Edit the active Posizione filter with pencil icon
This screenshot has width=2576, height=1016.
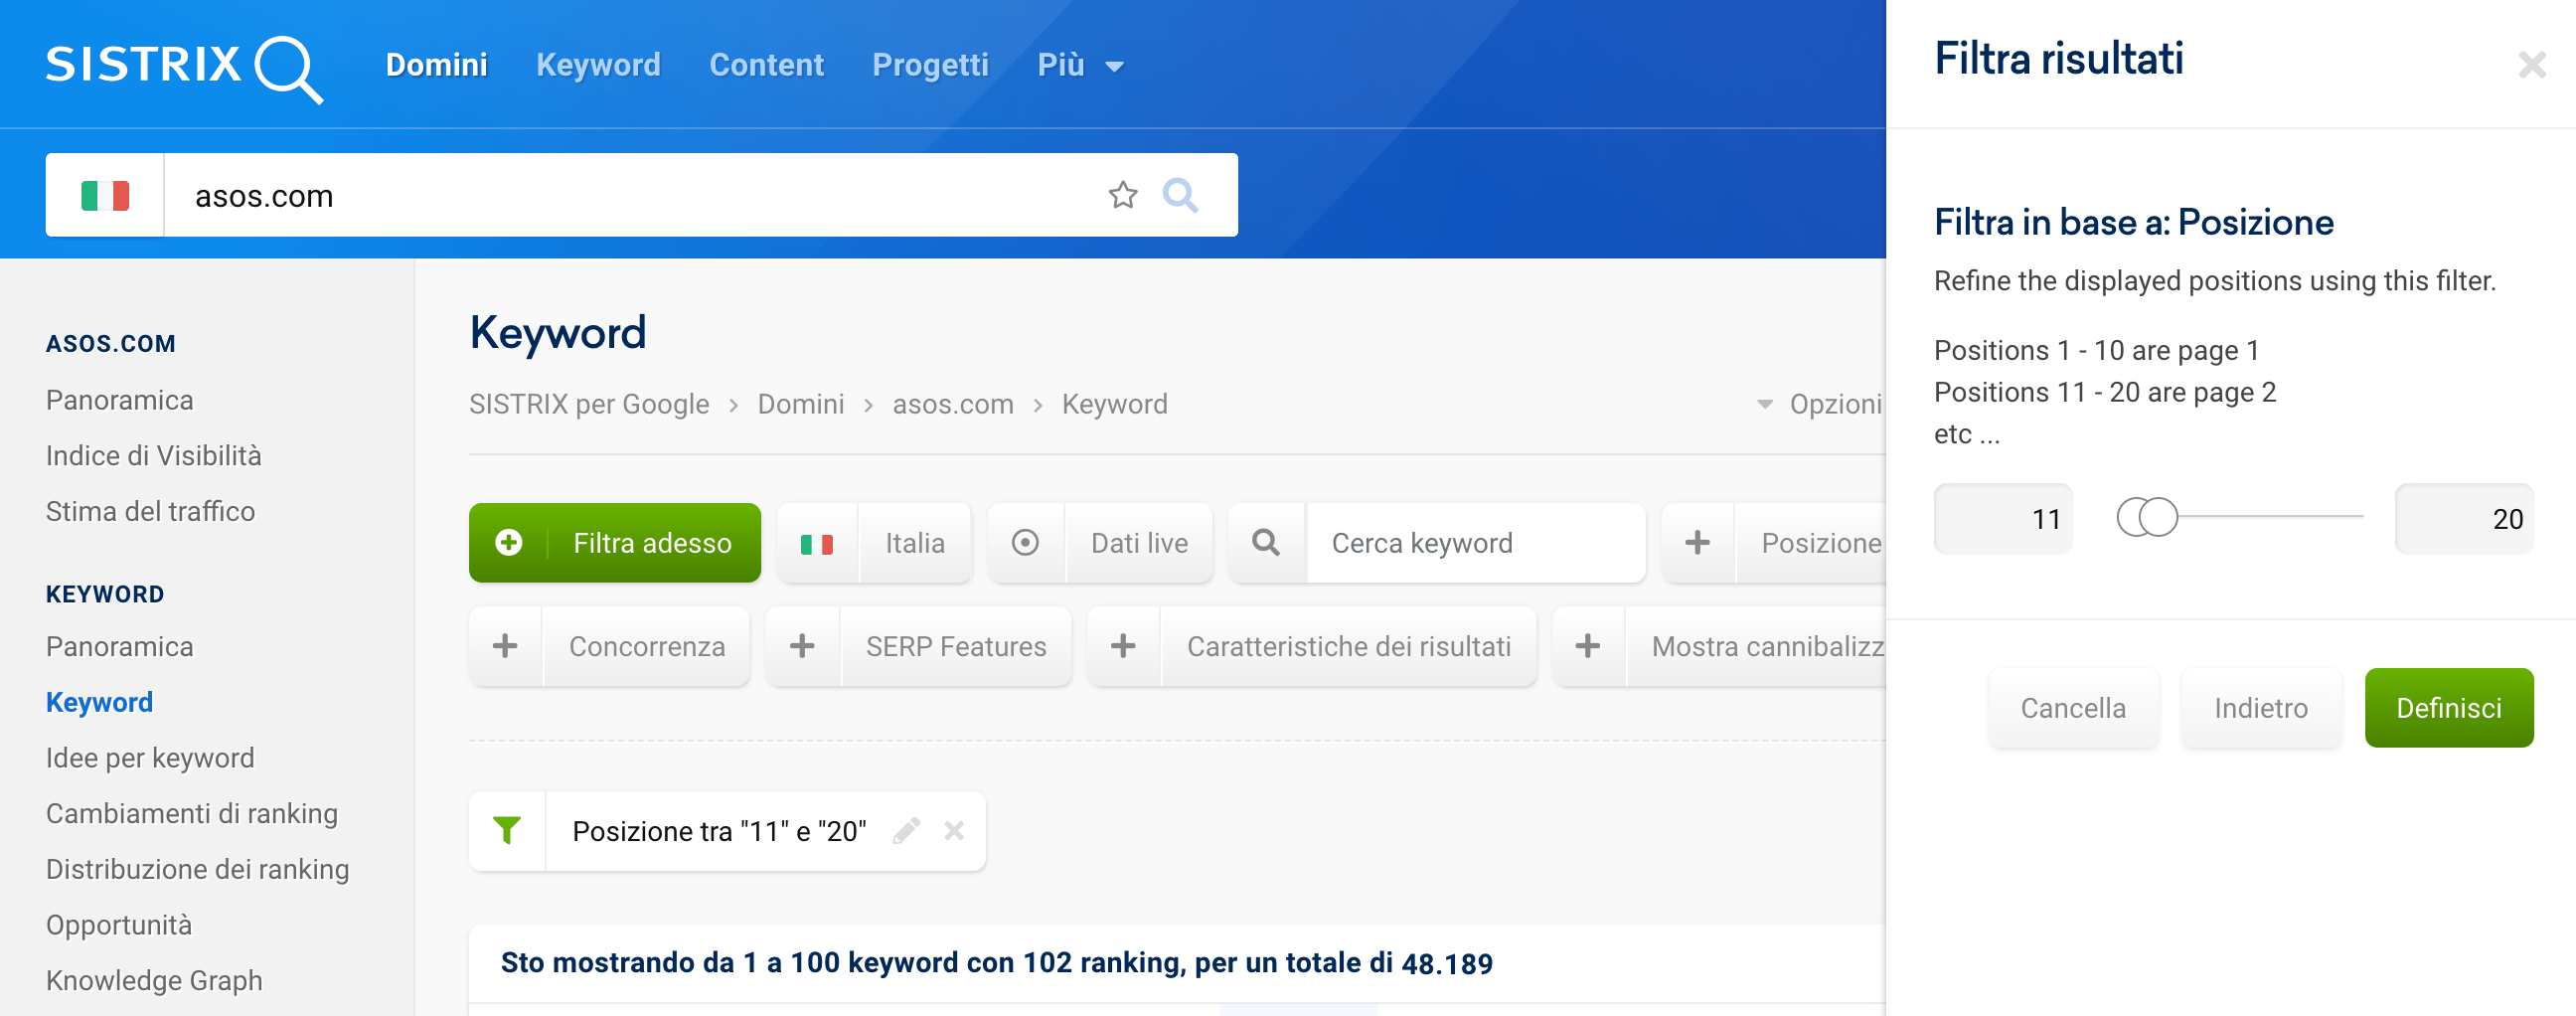tap(906, 831)
